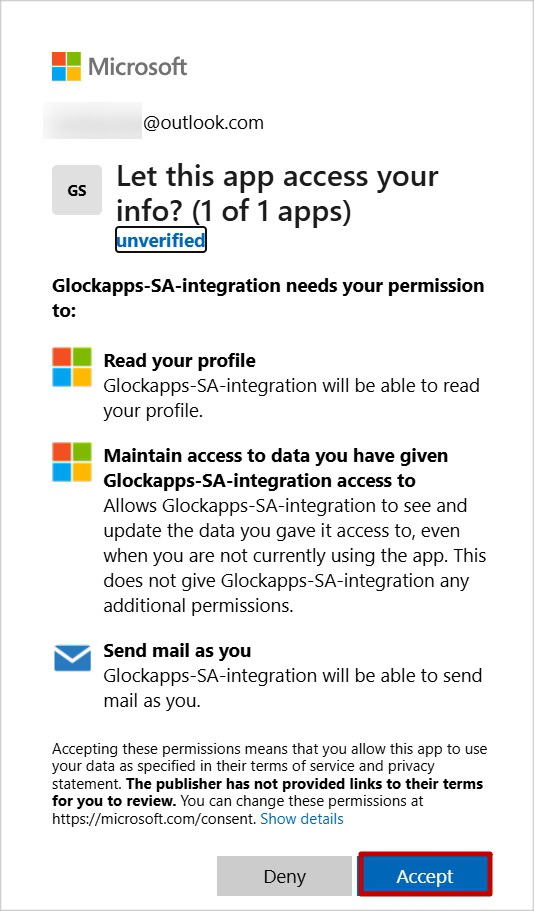
Task: Click the @outlook.com account email
Action: click(x=203, y=123)
